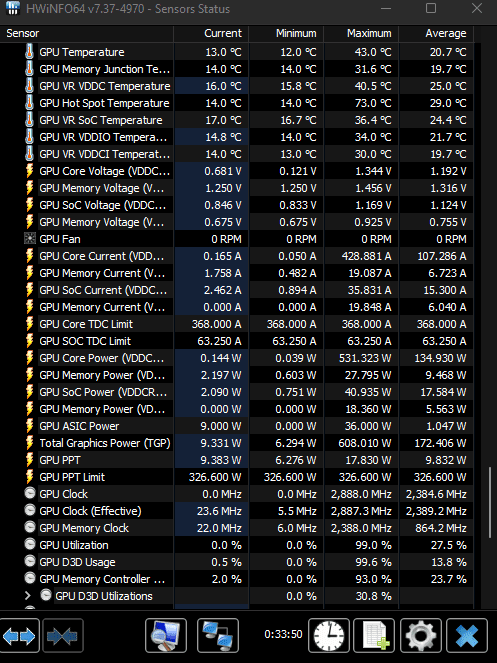Screen dimensions: 497x663
Task: Click the Maximum column header
Action: point(361,33)
